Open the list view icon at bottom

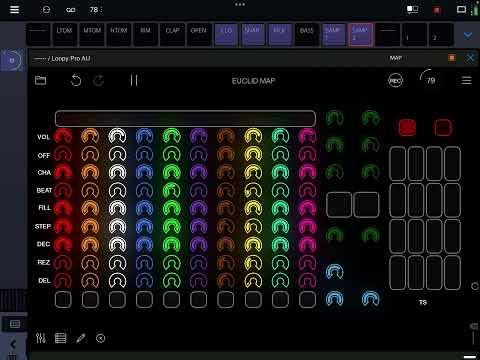[60, 338]
